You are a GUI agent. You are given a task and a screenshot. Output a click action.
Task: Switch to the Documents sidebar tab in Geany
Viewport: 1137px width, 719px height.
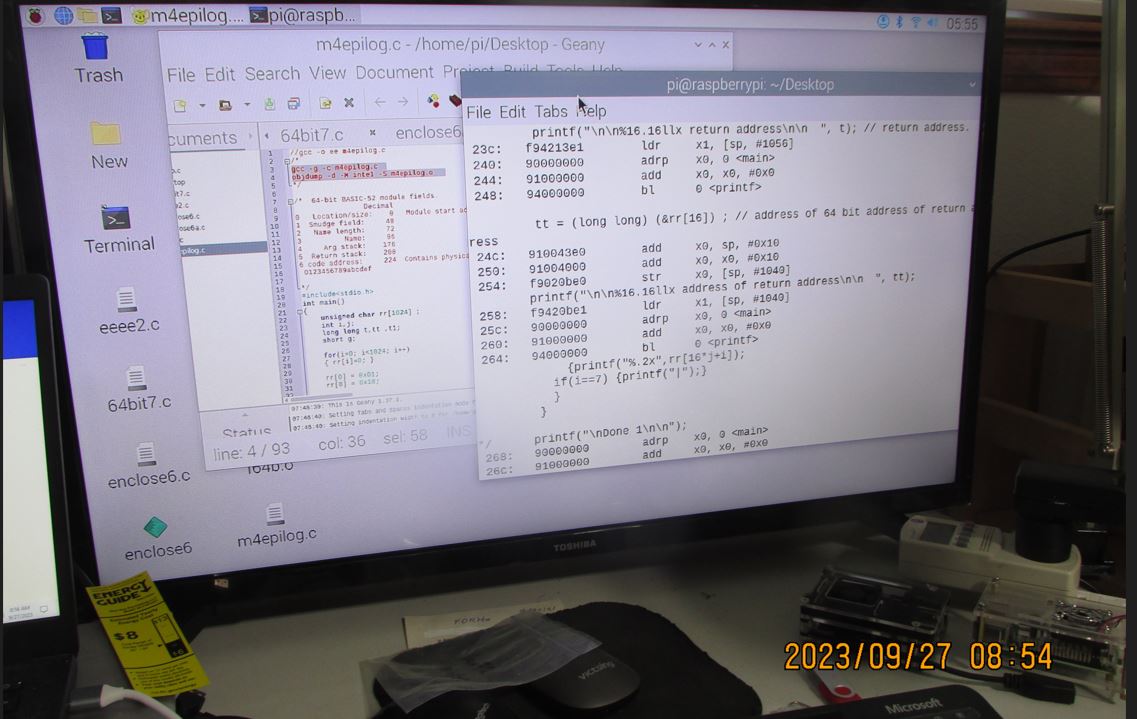pyautogui.click(x=203, y=138)
